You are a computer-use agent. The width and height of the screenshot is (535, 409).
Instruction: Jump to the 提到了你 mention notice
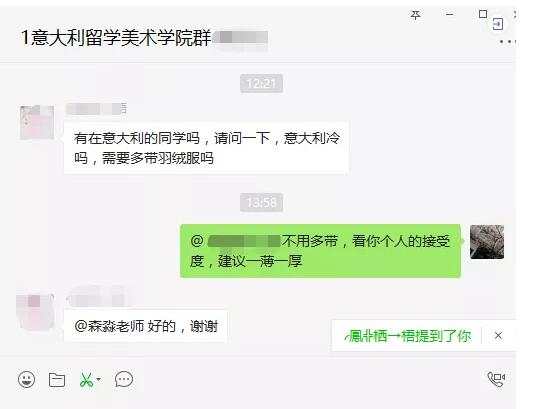tap(408, 336)
